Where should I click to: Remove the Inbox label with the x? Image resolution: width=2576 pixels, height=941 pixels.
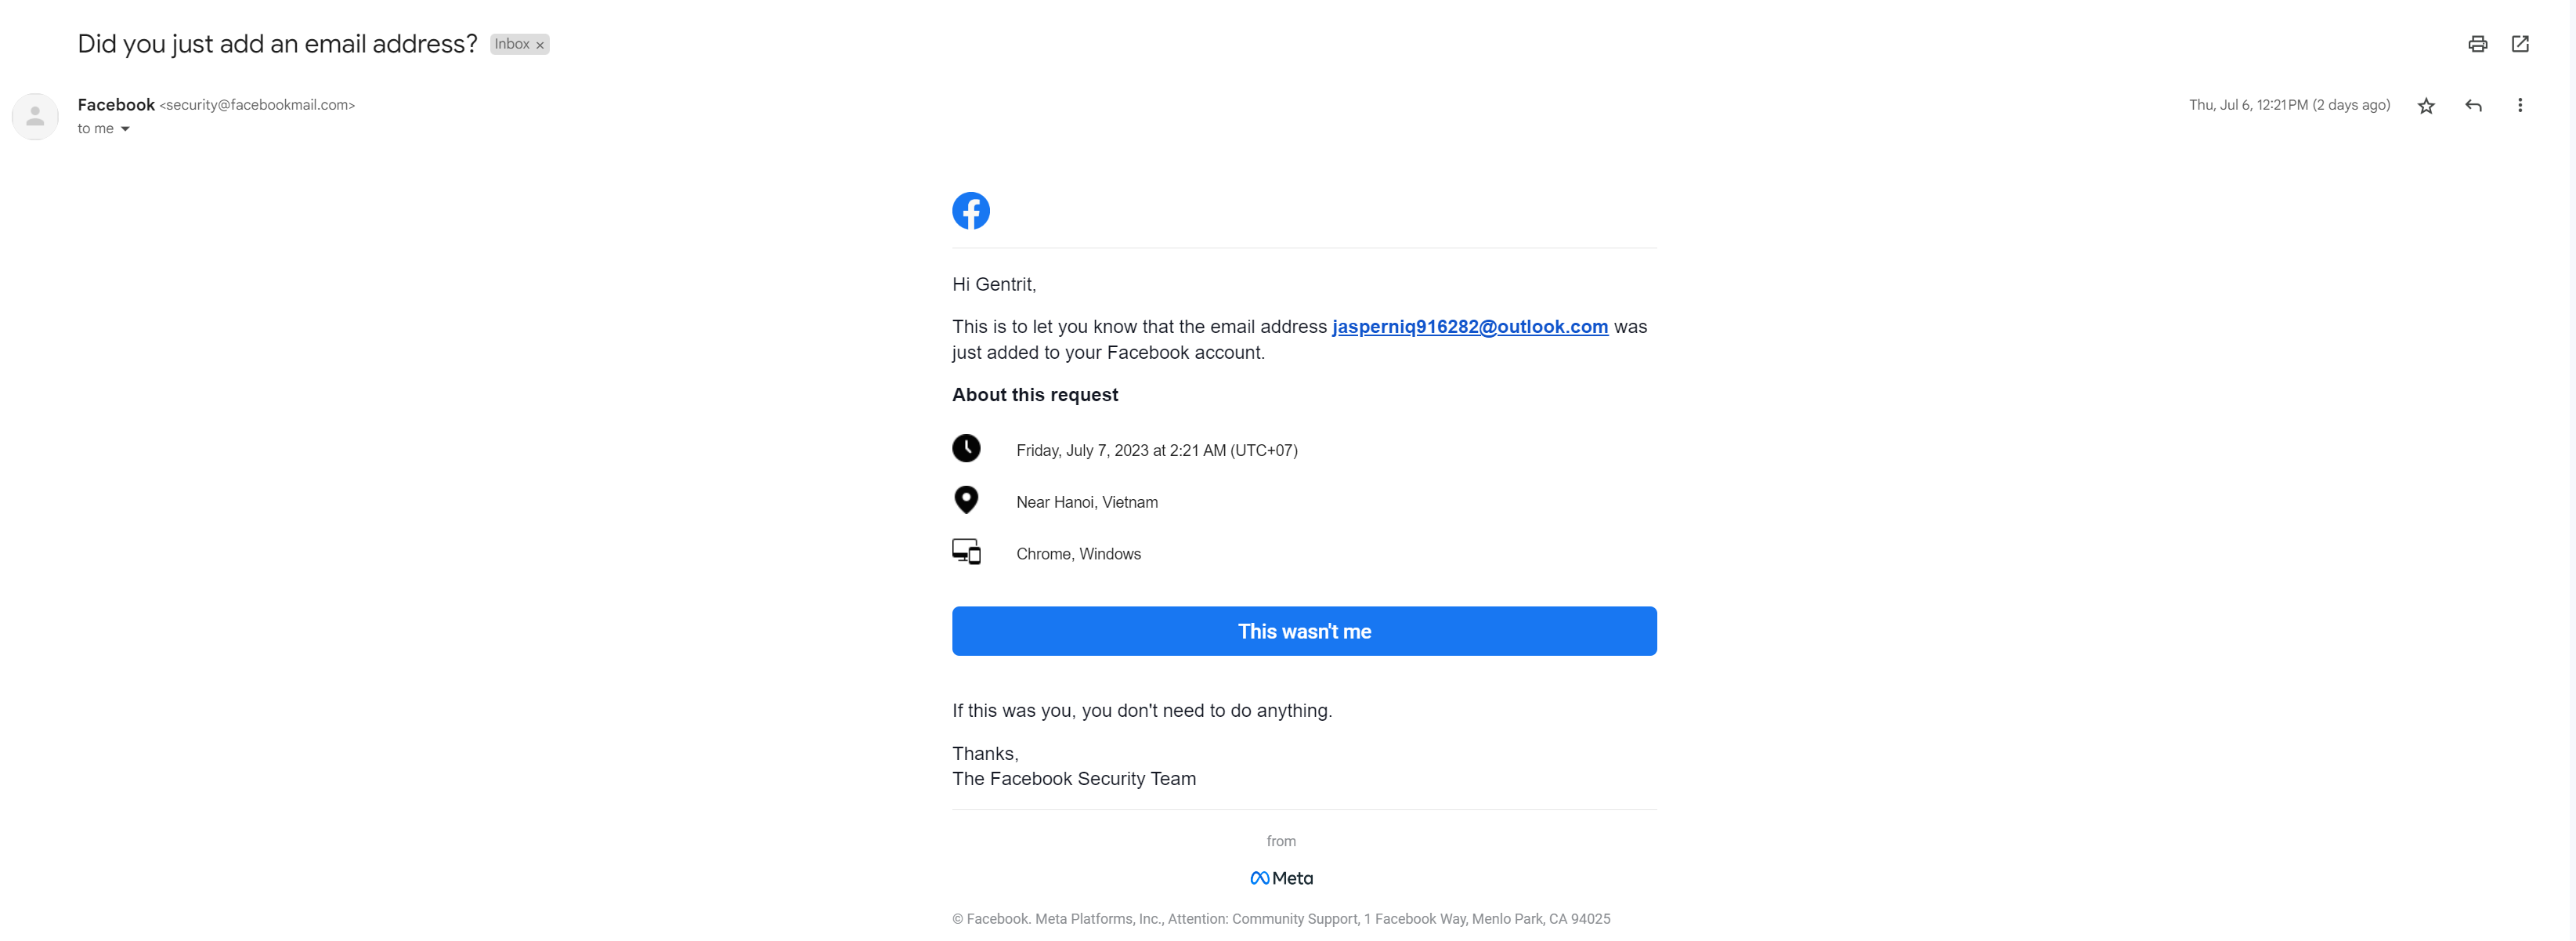click(x=540, y=45)
